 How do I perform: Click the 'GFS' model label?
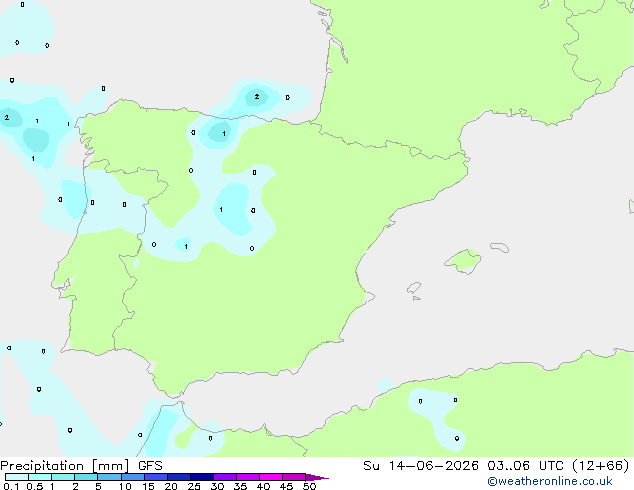click(150, 466)
